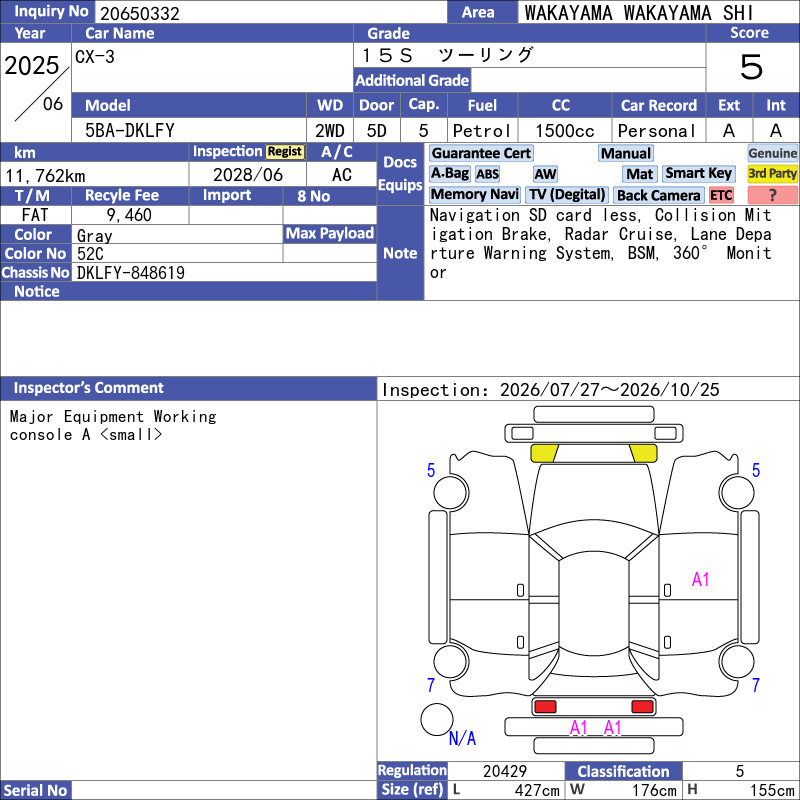Click the Gray color value
This screenshot has width=800, height=800.
coord(94,236)
